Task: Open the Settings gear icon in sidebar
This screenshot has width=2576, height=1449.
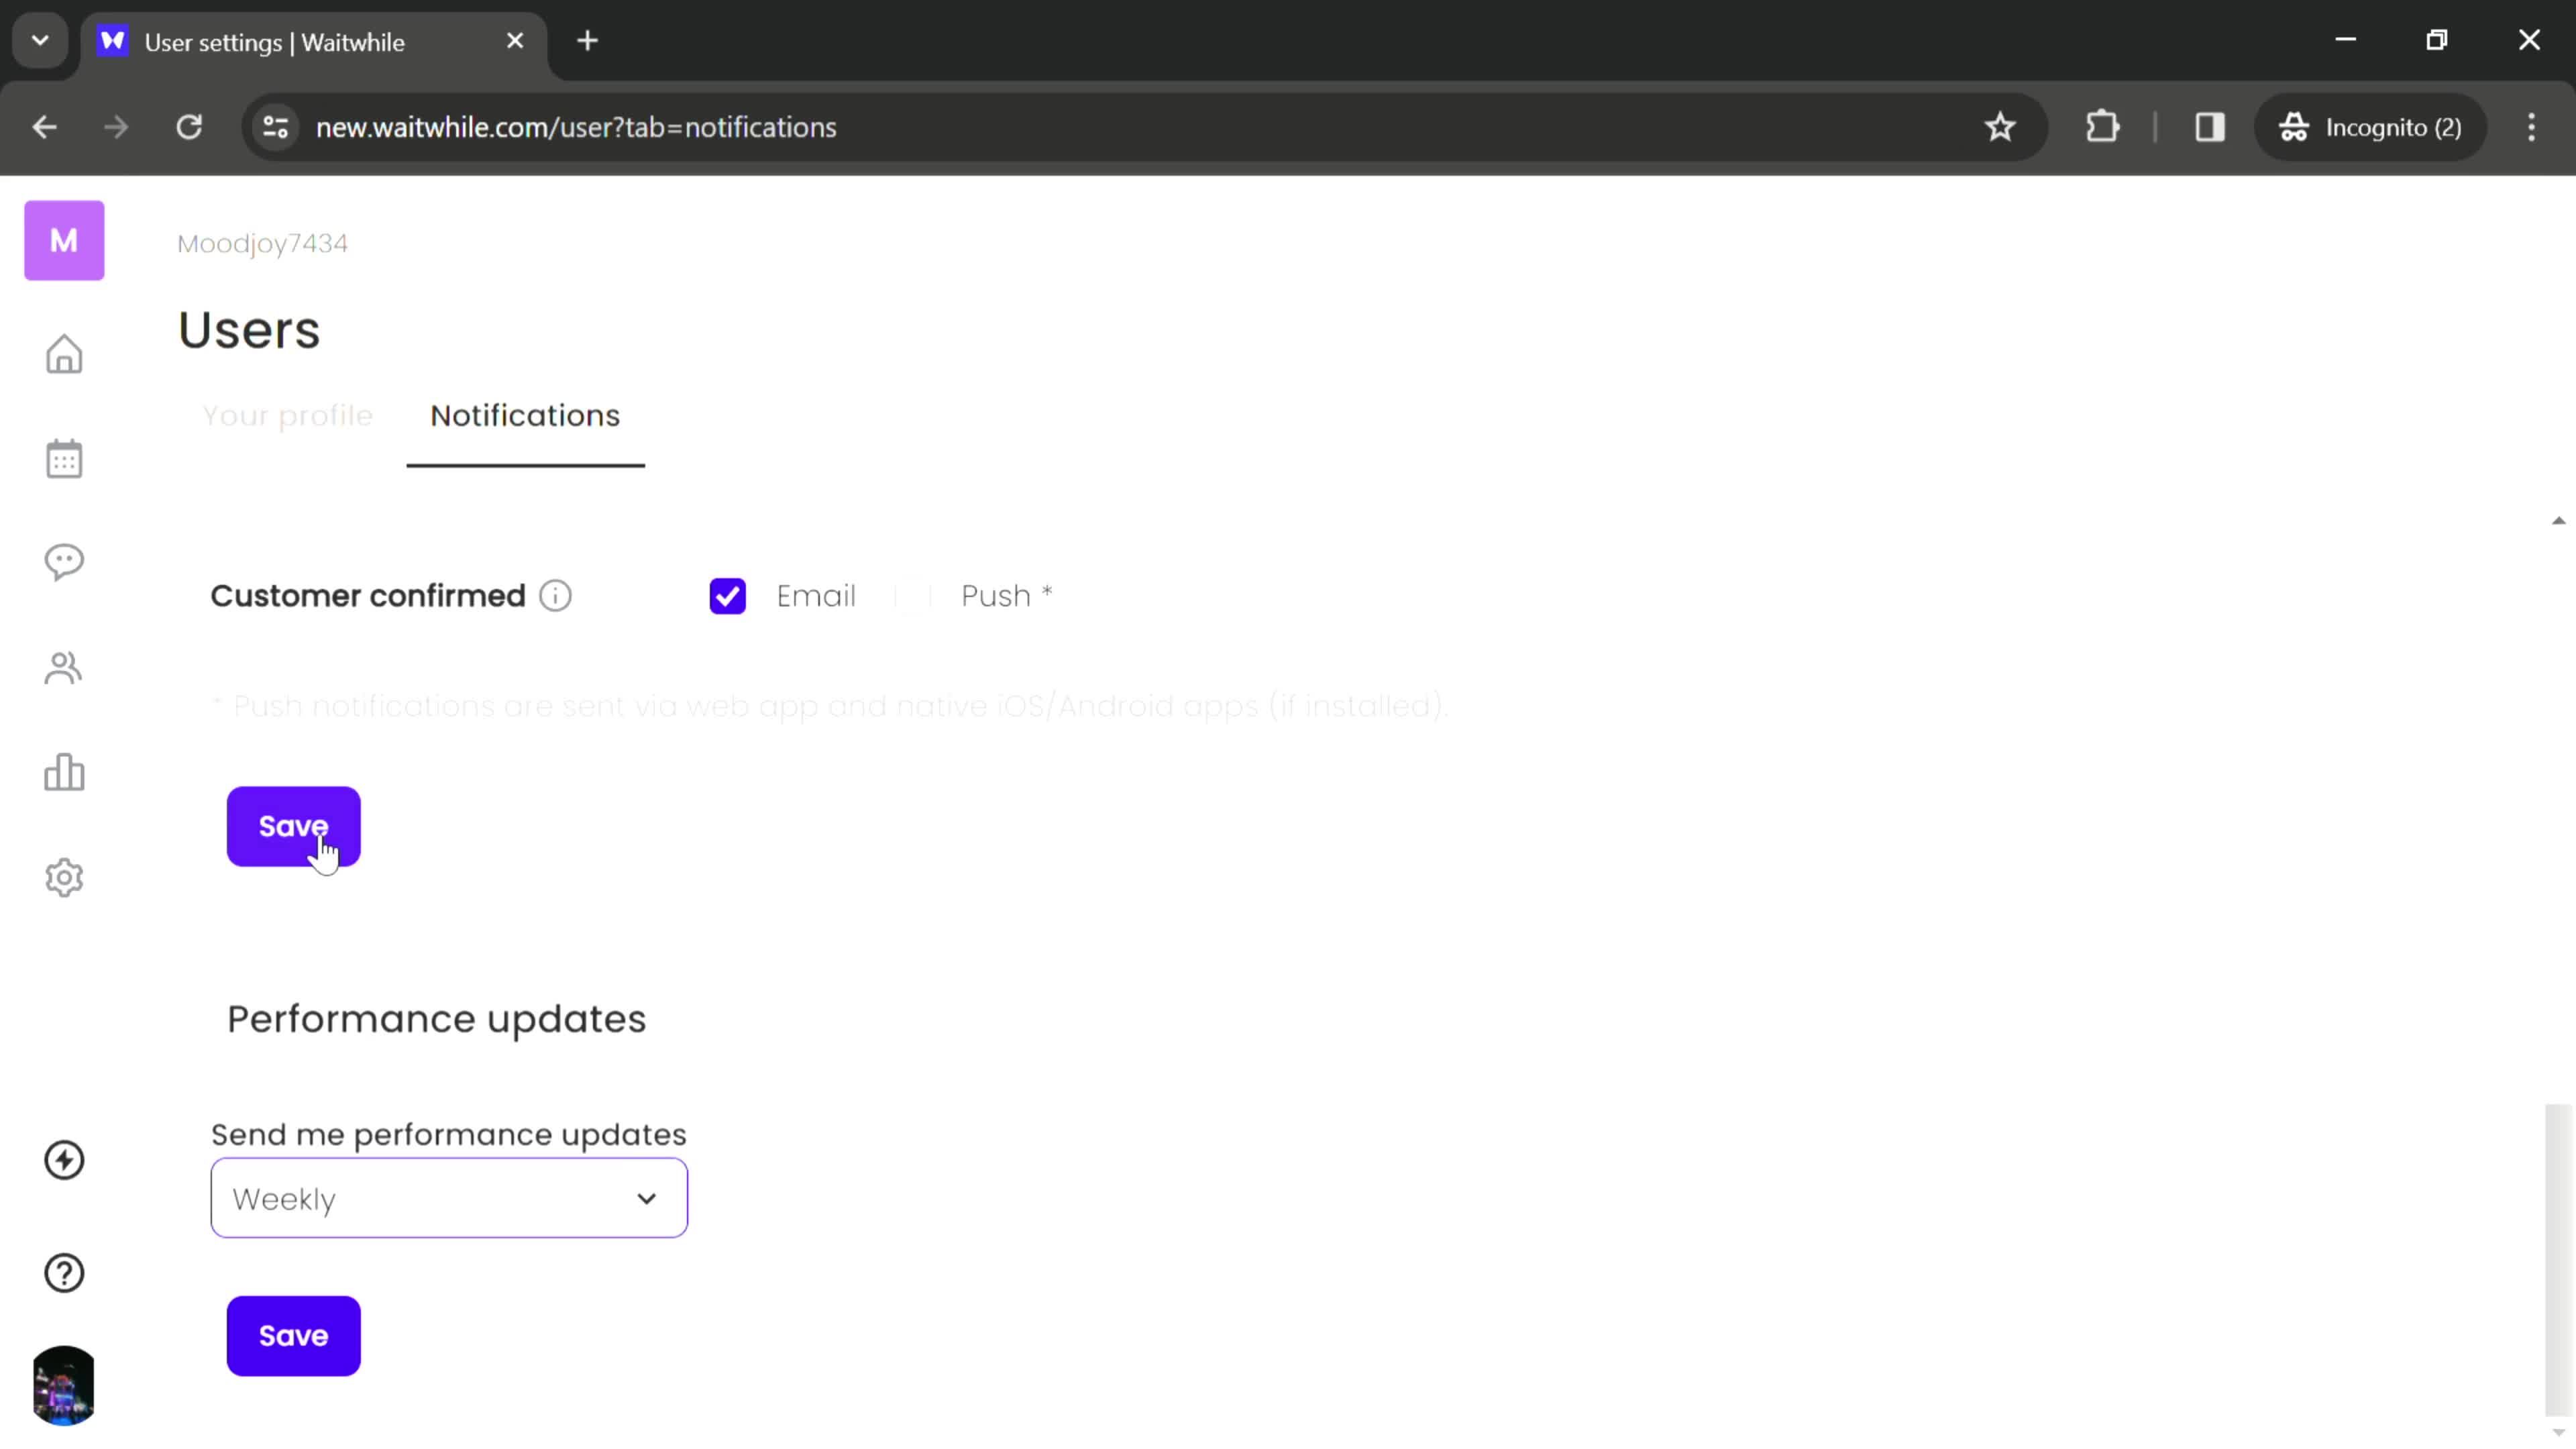Action: [x=64, y=878]
